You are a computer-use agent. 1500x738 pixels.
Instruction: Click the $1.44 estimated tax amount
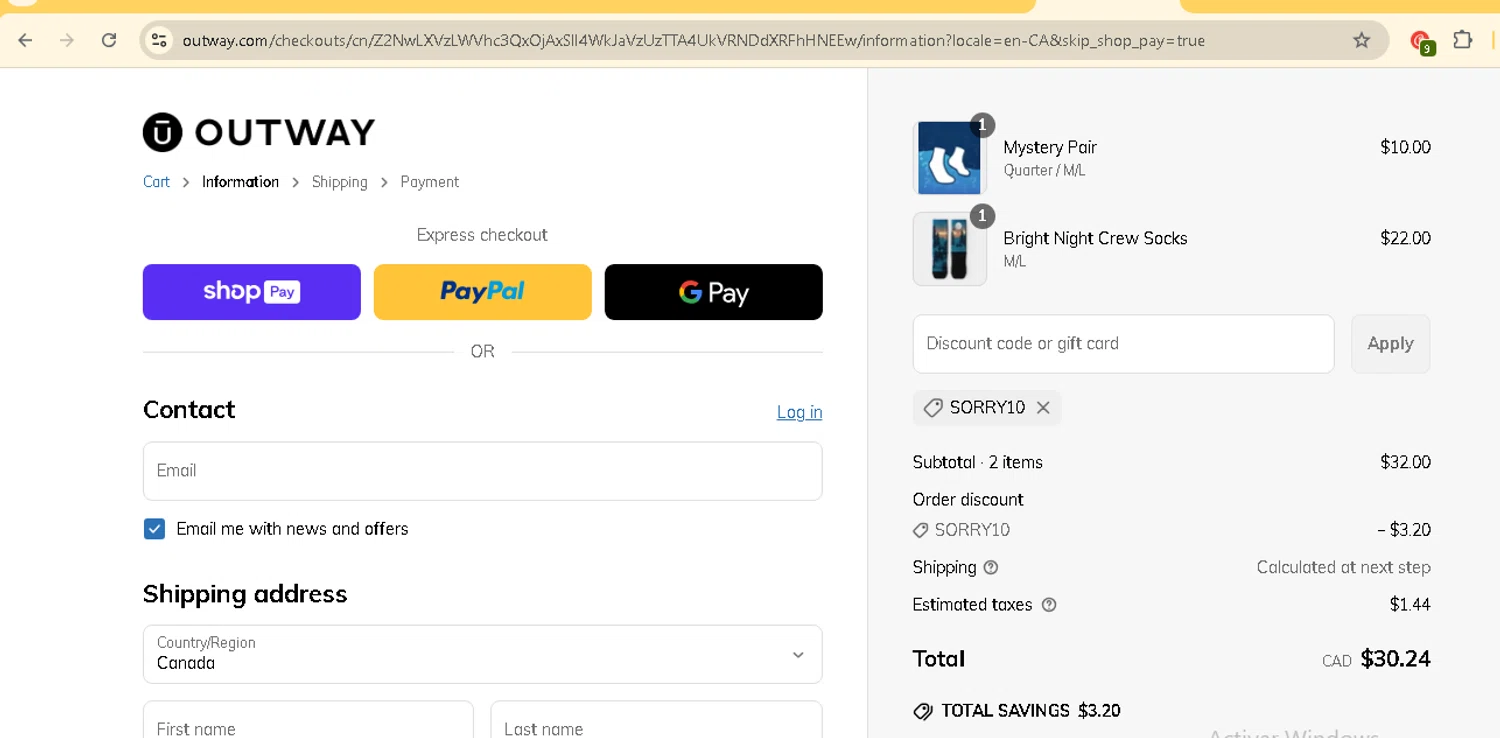(x=1410, y=605)
